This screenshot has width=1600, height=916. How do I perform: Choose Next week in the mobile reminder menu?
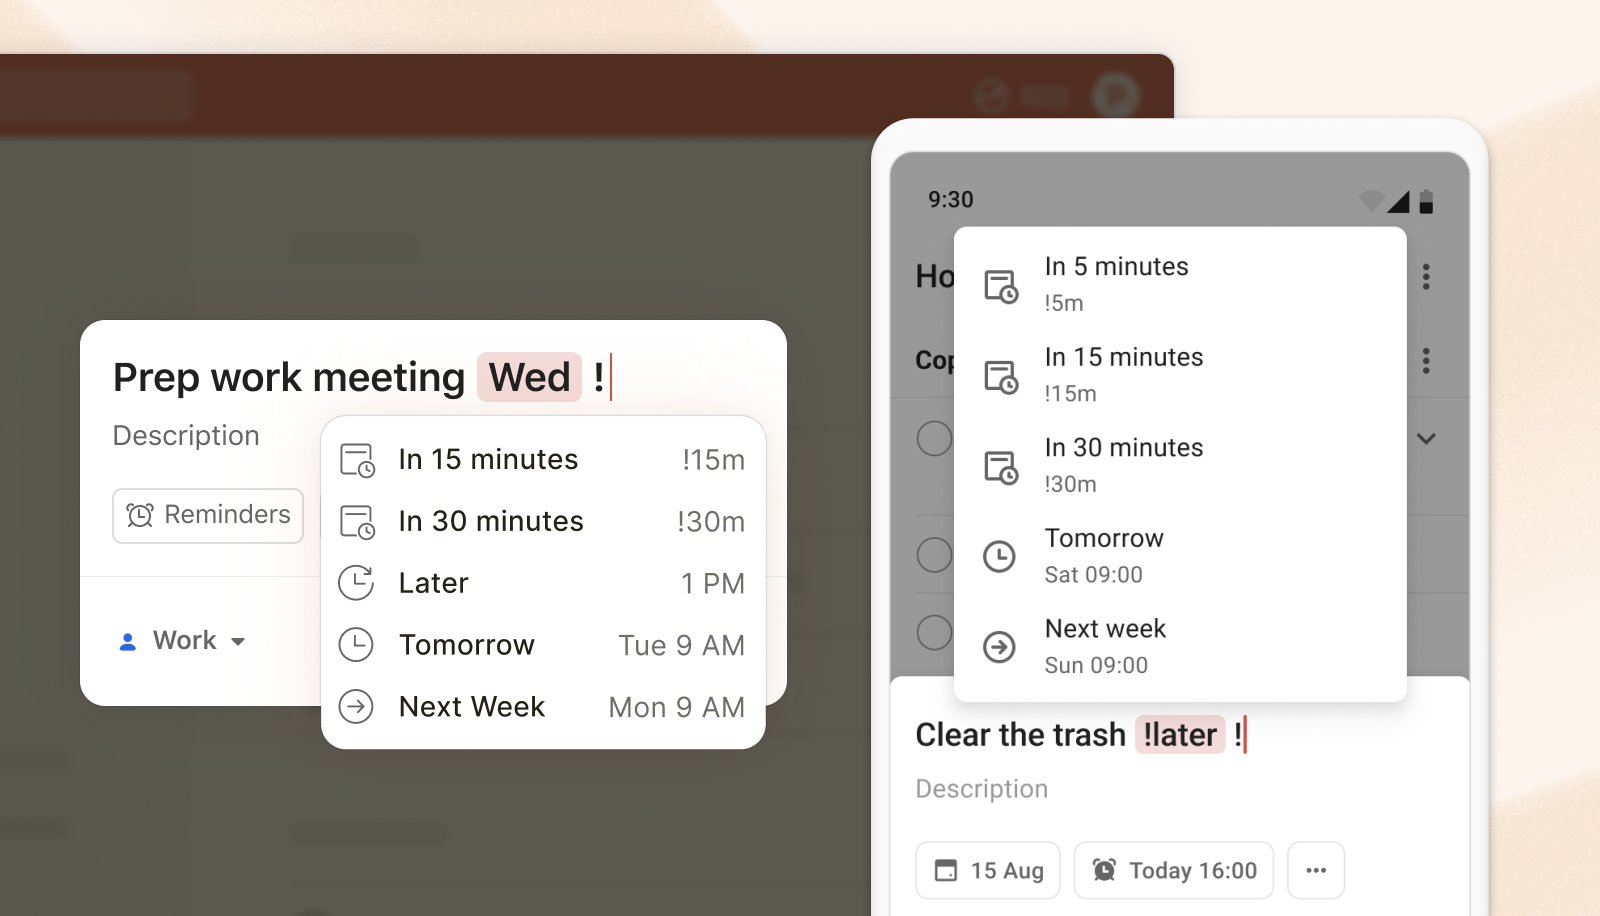1105,645
